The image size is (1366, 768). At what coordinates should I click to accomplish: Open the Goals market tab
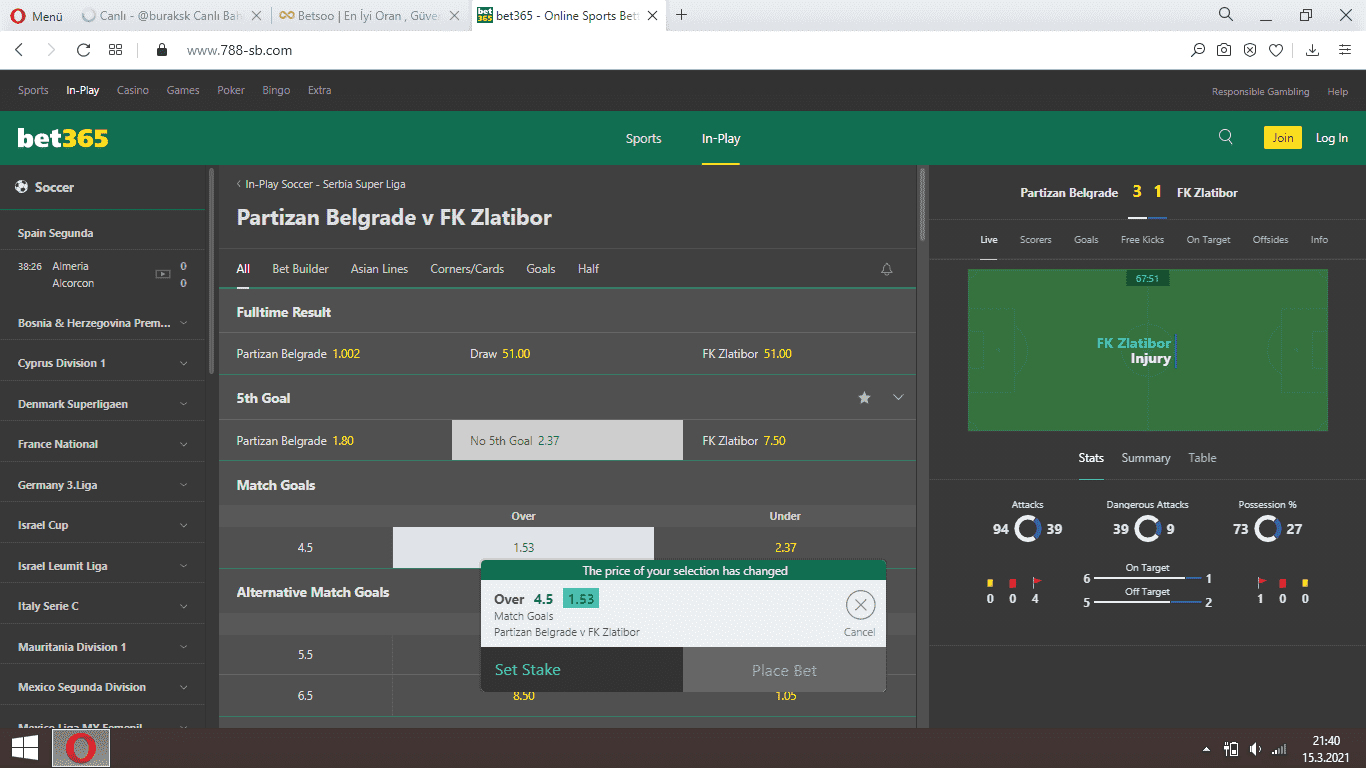(541, 269)
